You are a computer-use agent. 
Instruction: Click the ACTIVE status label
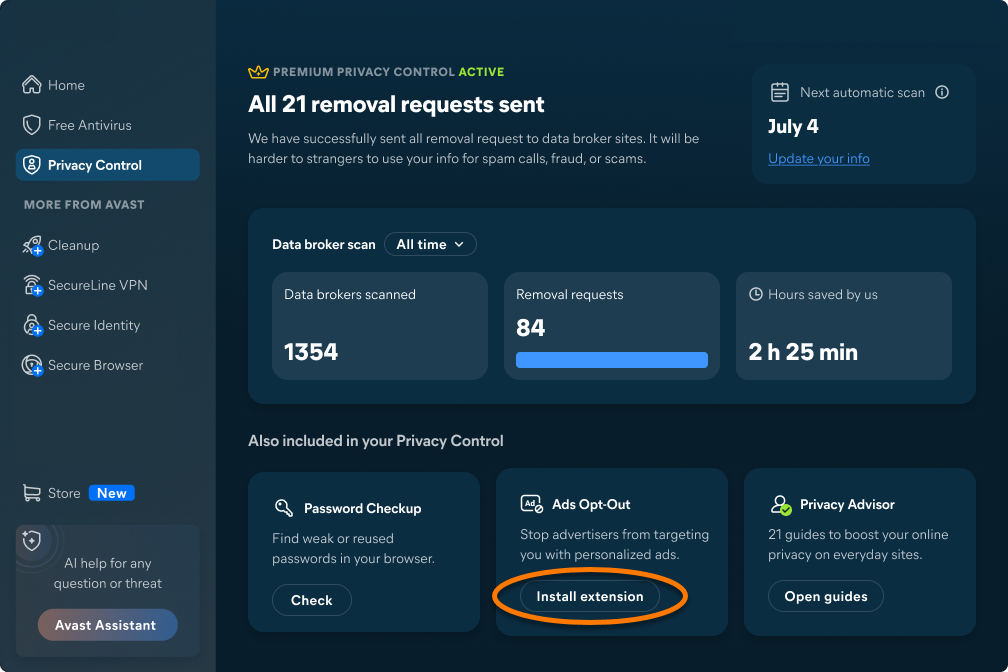click(x=481, y=72)
